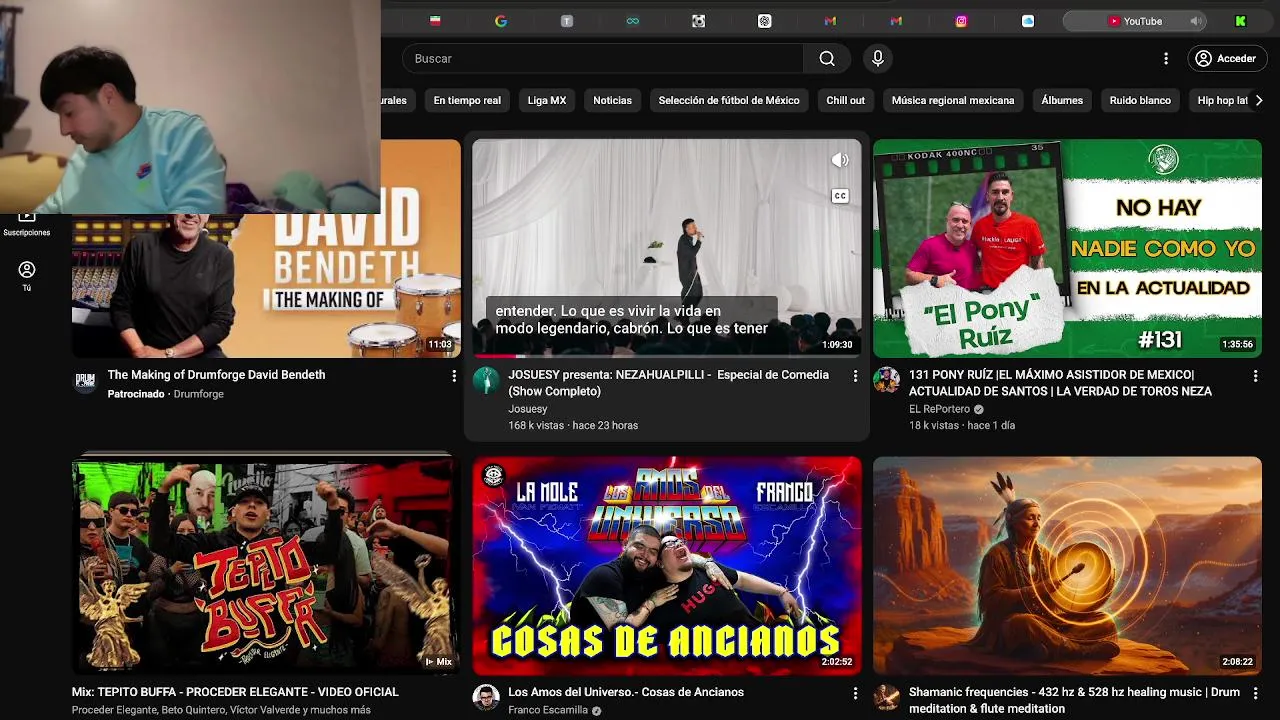Click the Josuesy channel avatar
This screenshot has width=1280, height=720.
(486, 380)
